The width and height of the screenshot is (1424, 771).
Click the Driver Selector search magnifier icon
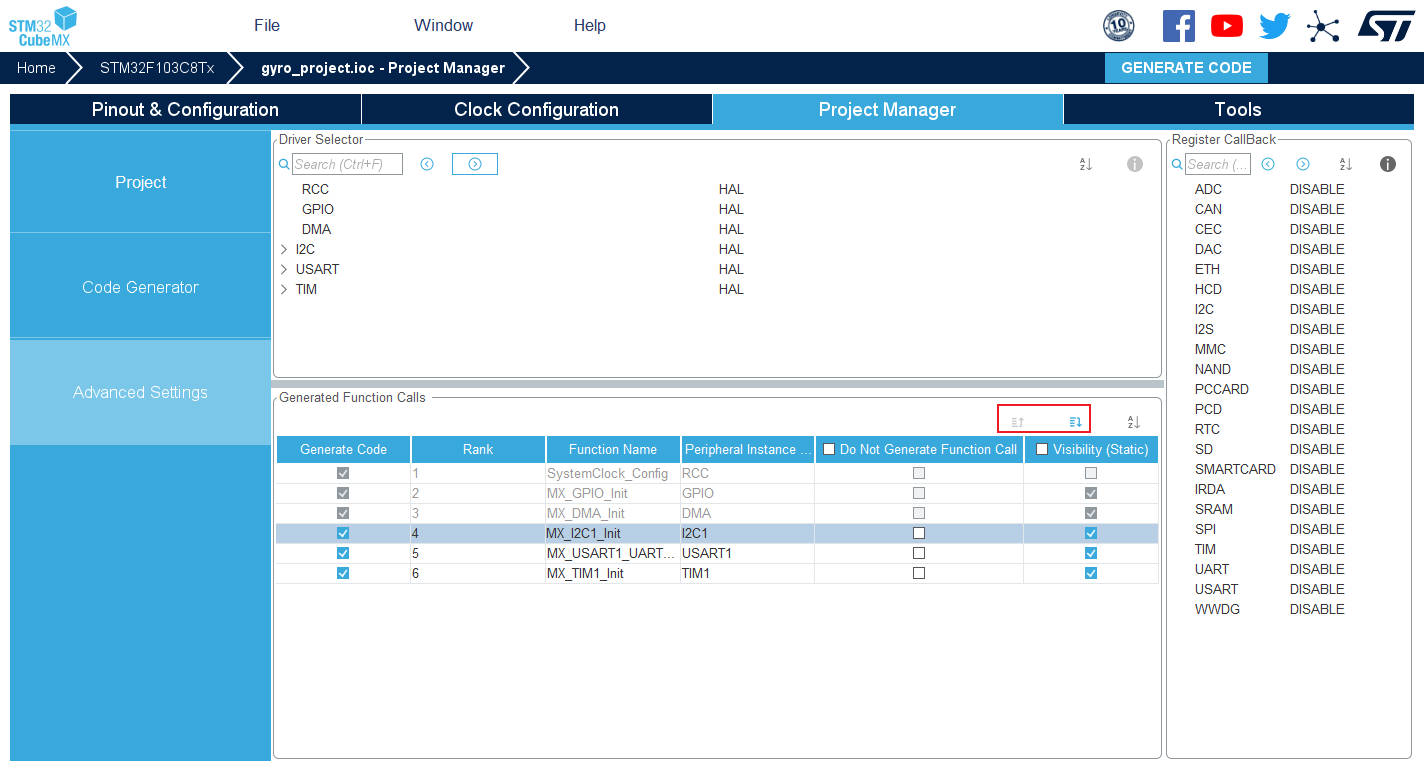tap(284, 164)
